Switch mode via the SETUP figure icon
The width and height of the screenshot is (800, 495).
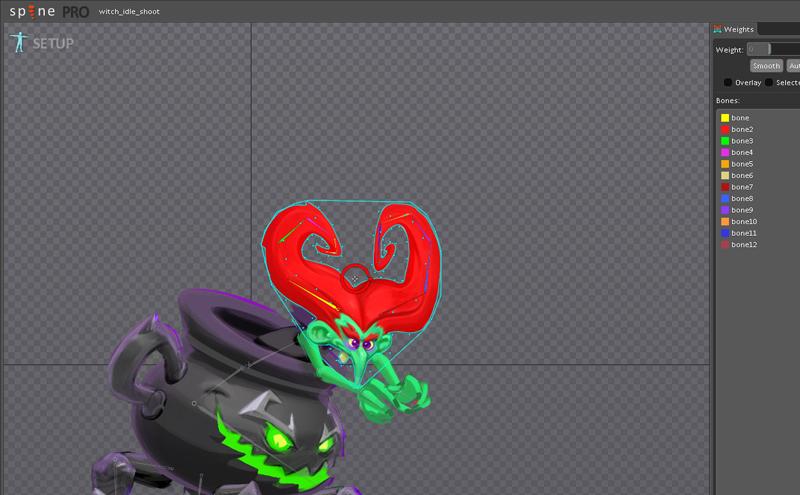(x=19, y=42)
